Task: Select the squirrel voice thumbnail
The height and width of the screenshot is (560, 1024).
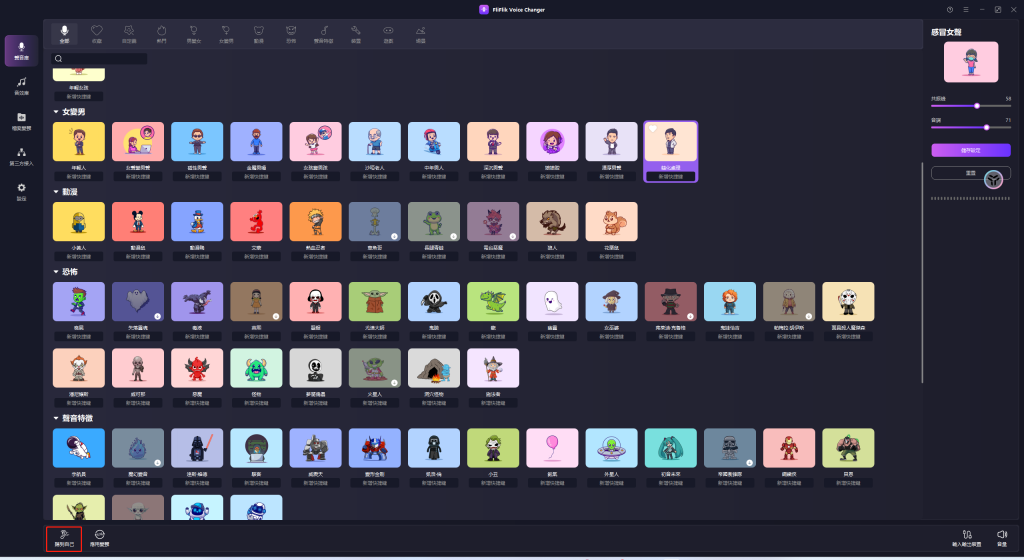Action: [611, 222]
